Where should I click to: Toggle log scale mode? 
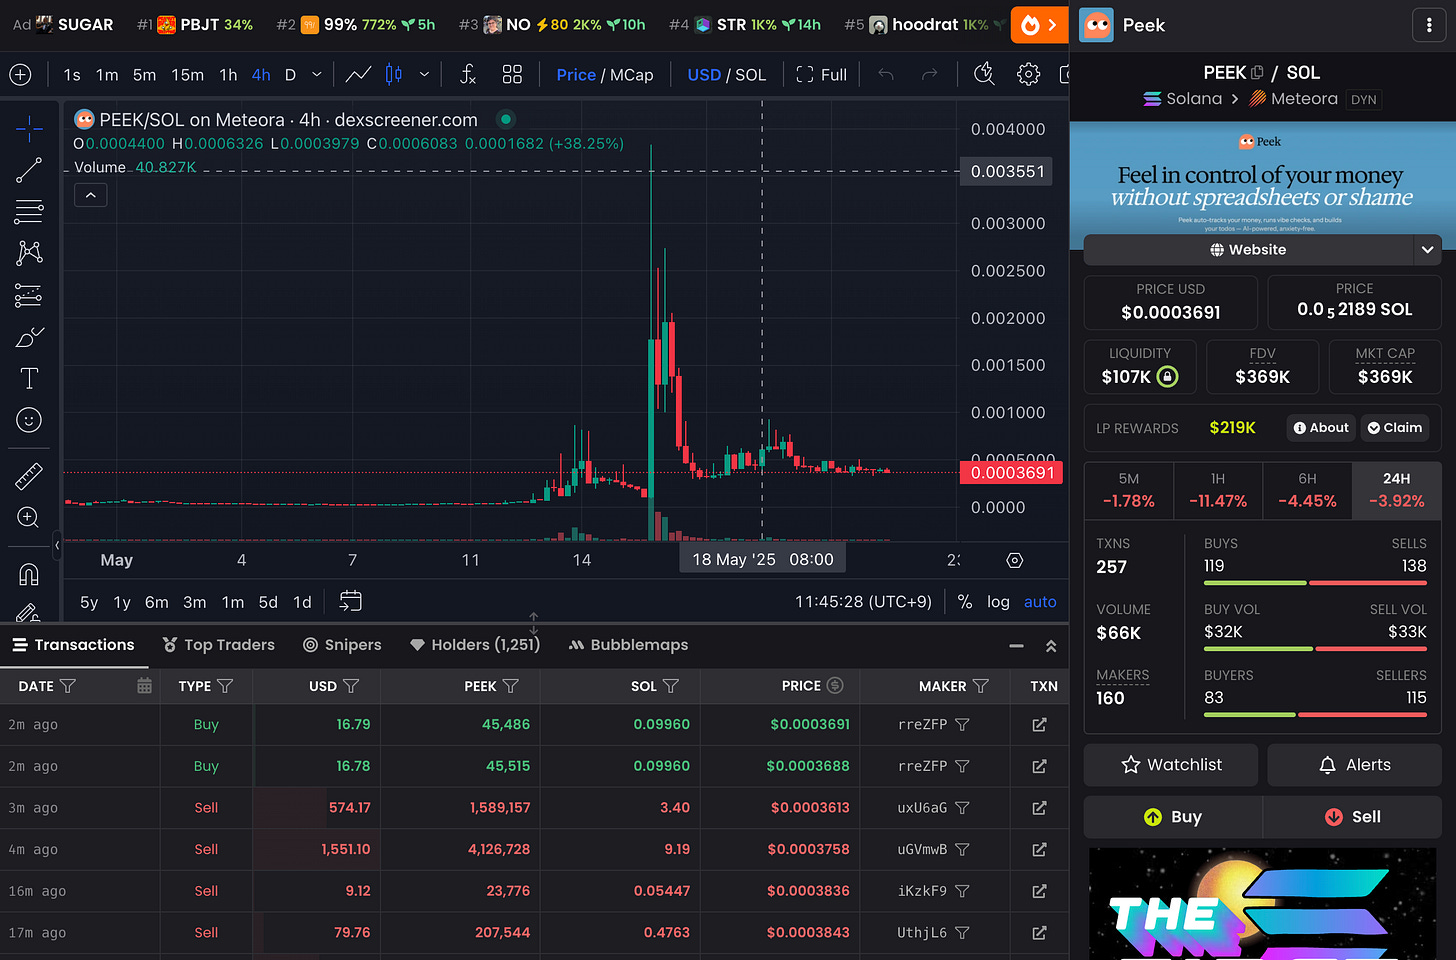point(998,602)
